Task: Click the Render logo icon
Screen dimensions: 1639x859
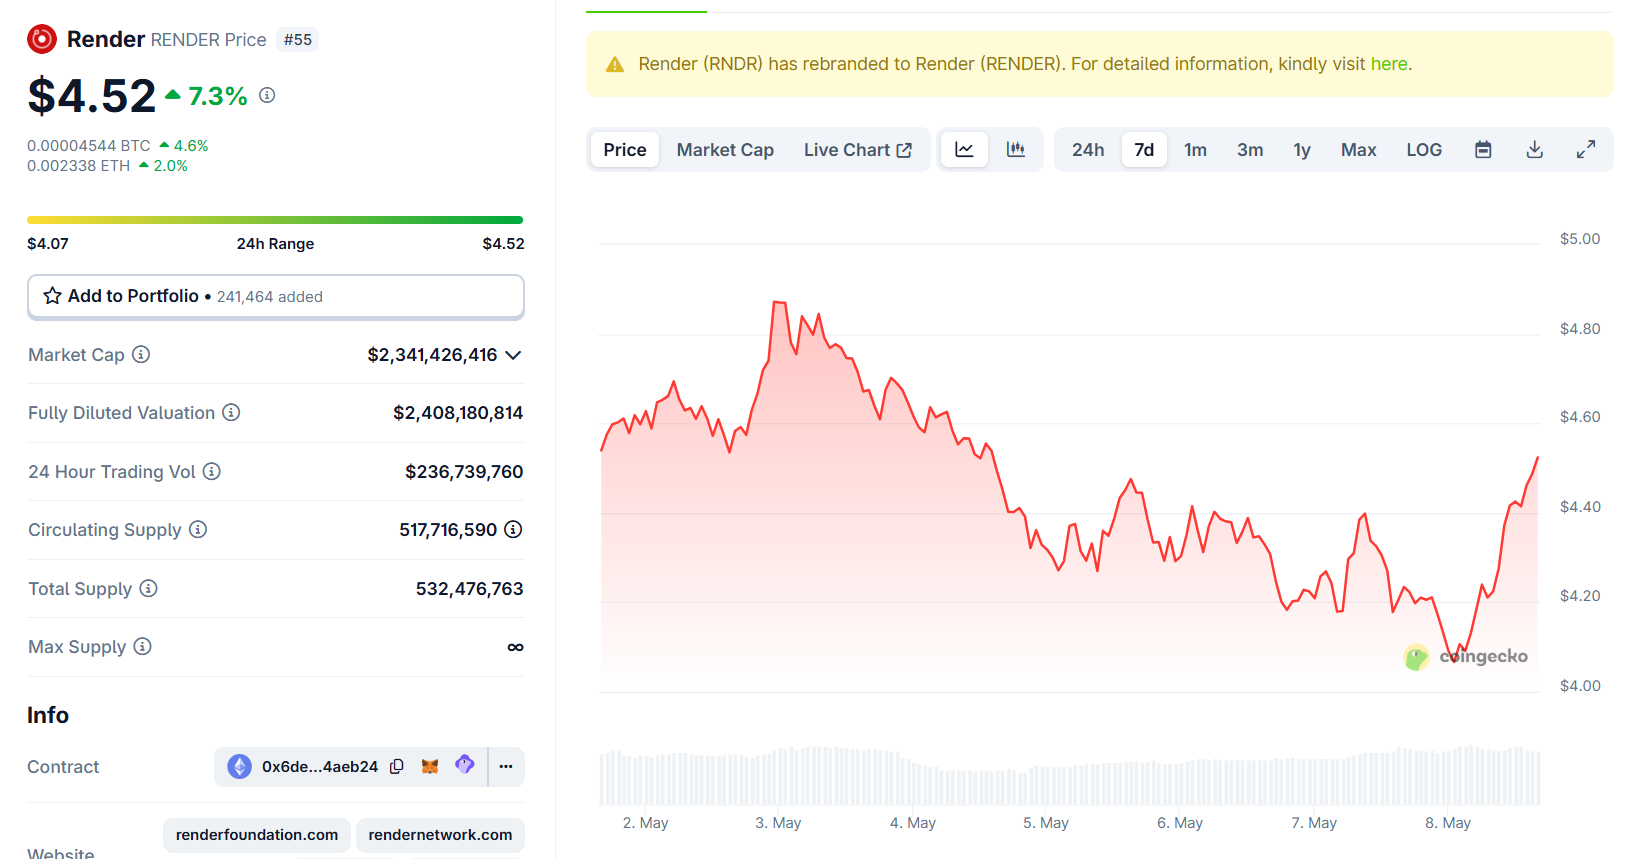Action: (x=42, y=39)
